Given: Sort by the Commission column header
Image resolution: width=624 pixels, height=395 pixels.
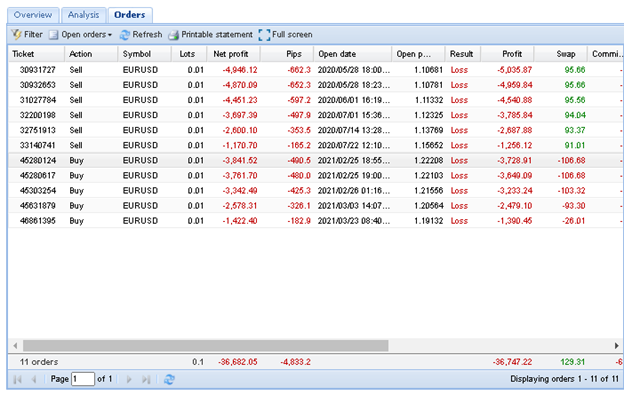Looking at the screenshot, I should coord(606,54).
